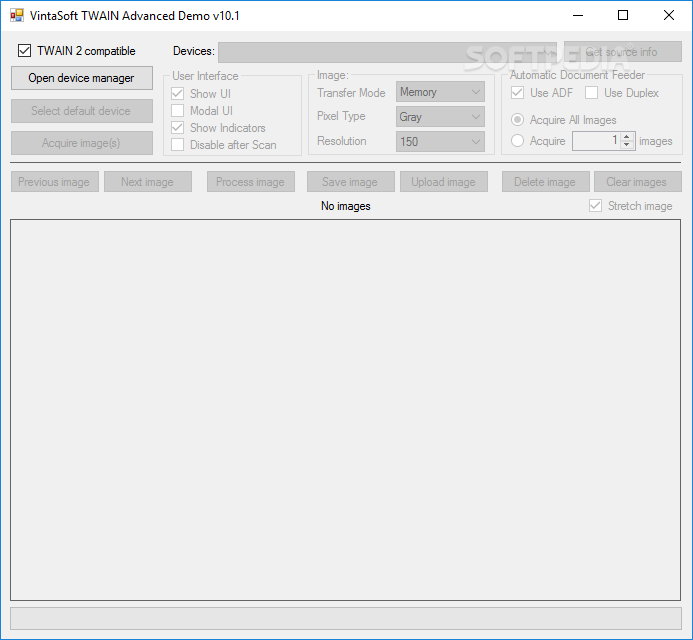This screenshot has width=693, height=640.
Task: Open the Transfer Mode dropdown
Action: (x=440, y=92)
